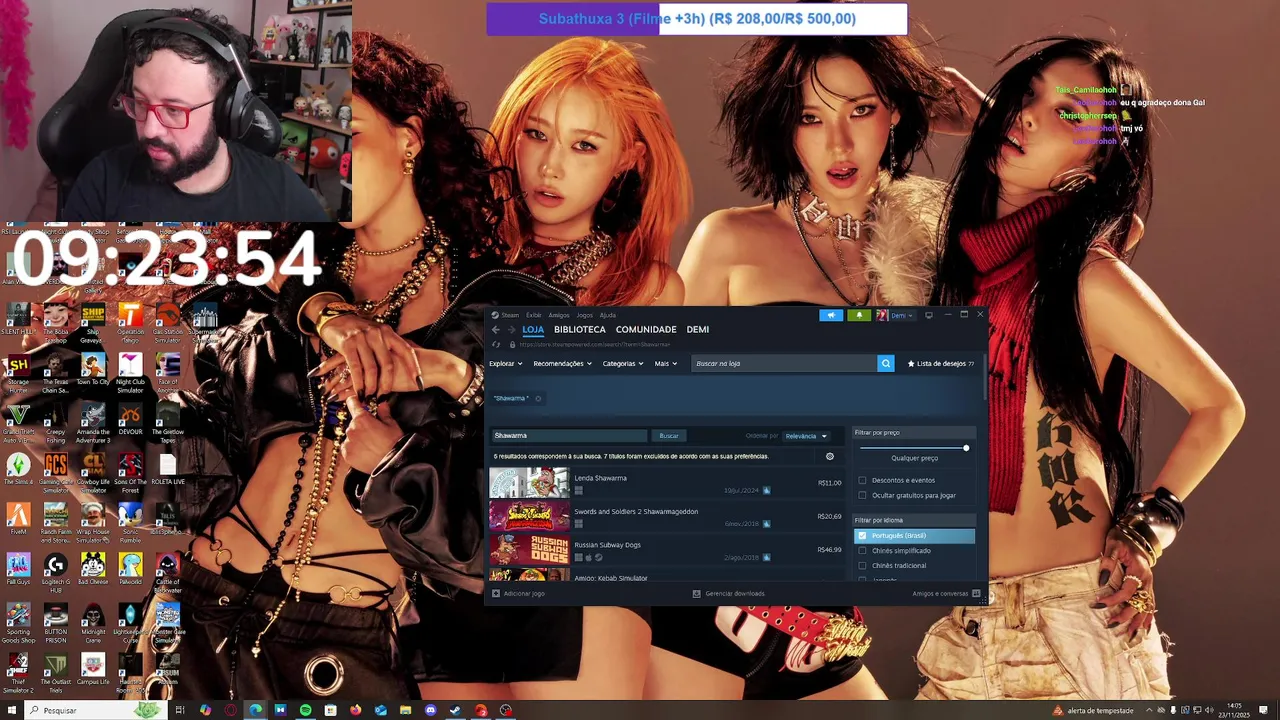The width and height of the screenshot is (1280, 720).
Task: Open Gerenciar downloads
Action: coord(729,594)
